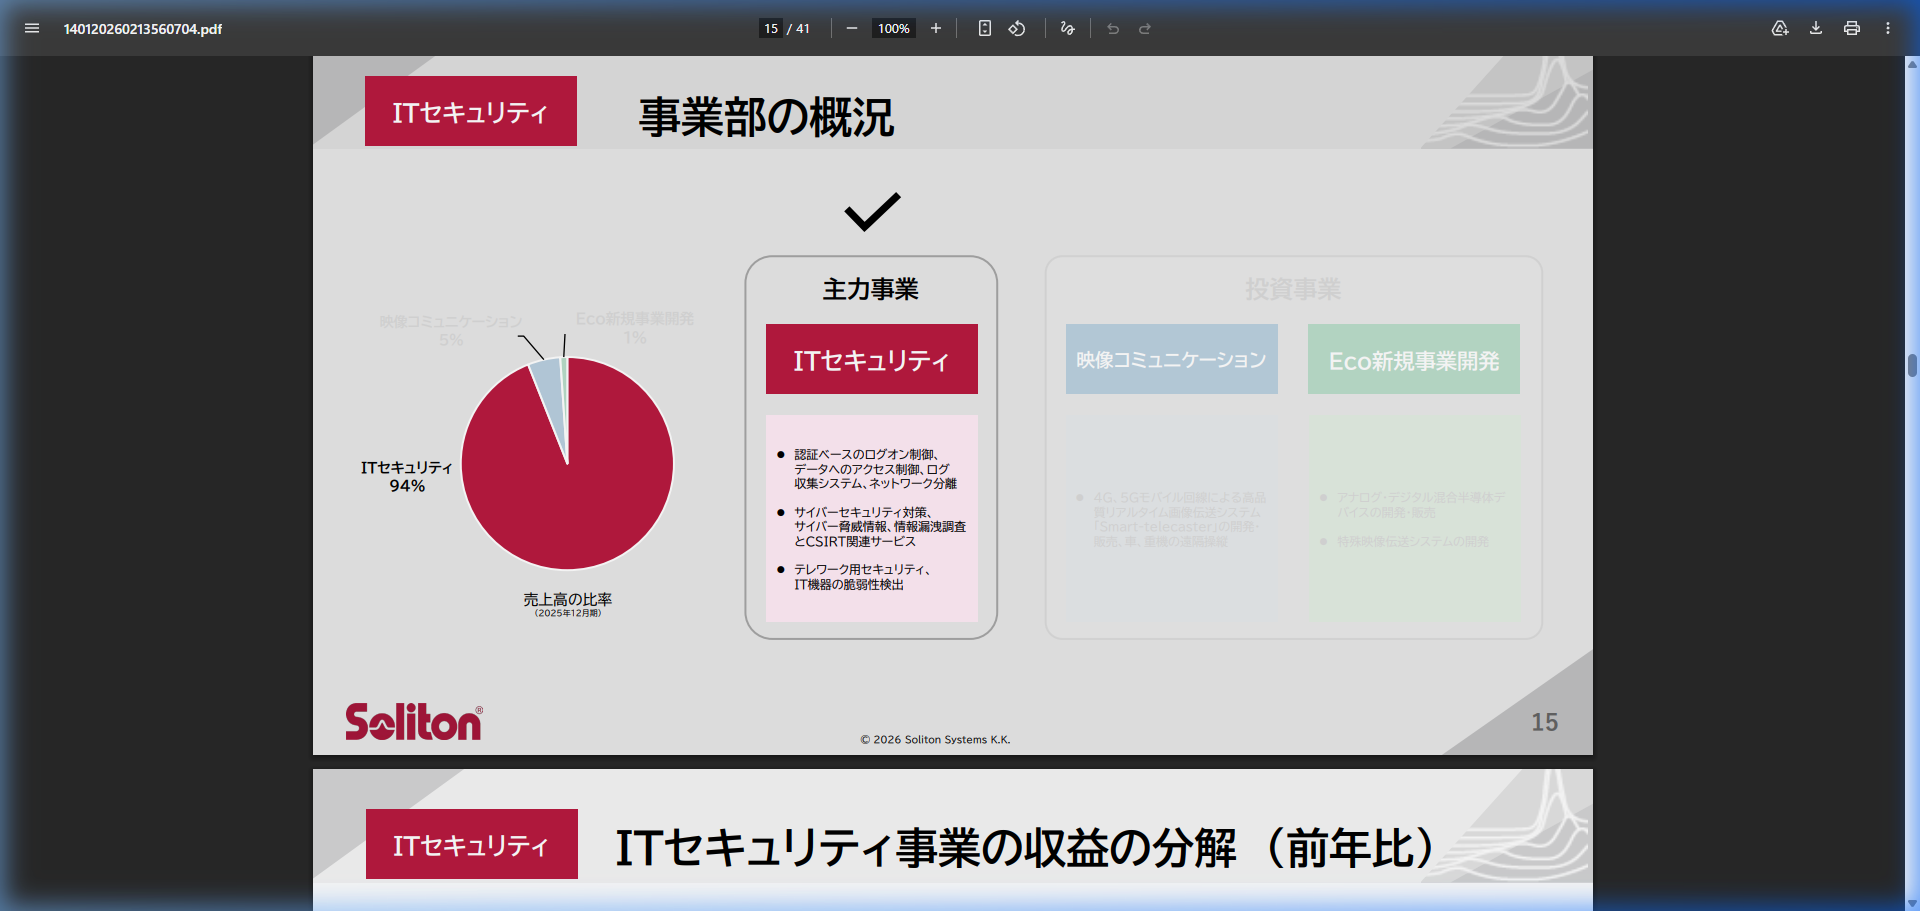Image resolution: width=1920 pixels, height=911 pixels.
Task: Save the PDF to Google Drive
Action: pos(1780,28)
